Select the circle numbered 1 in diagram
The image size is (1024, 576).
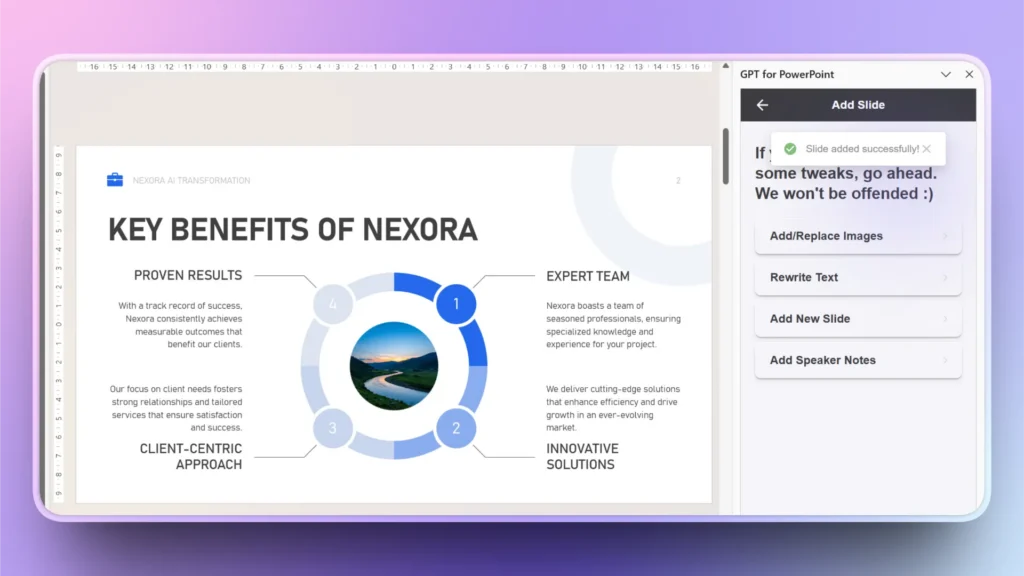click(456, 304)
